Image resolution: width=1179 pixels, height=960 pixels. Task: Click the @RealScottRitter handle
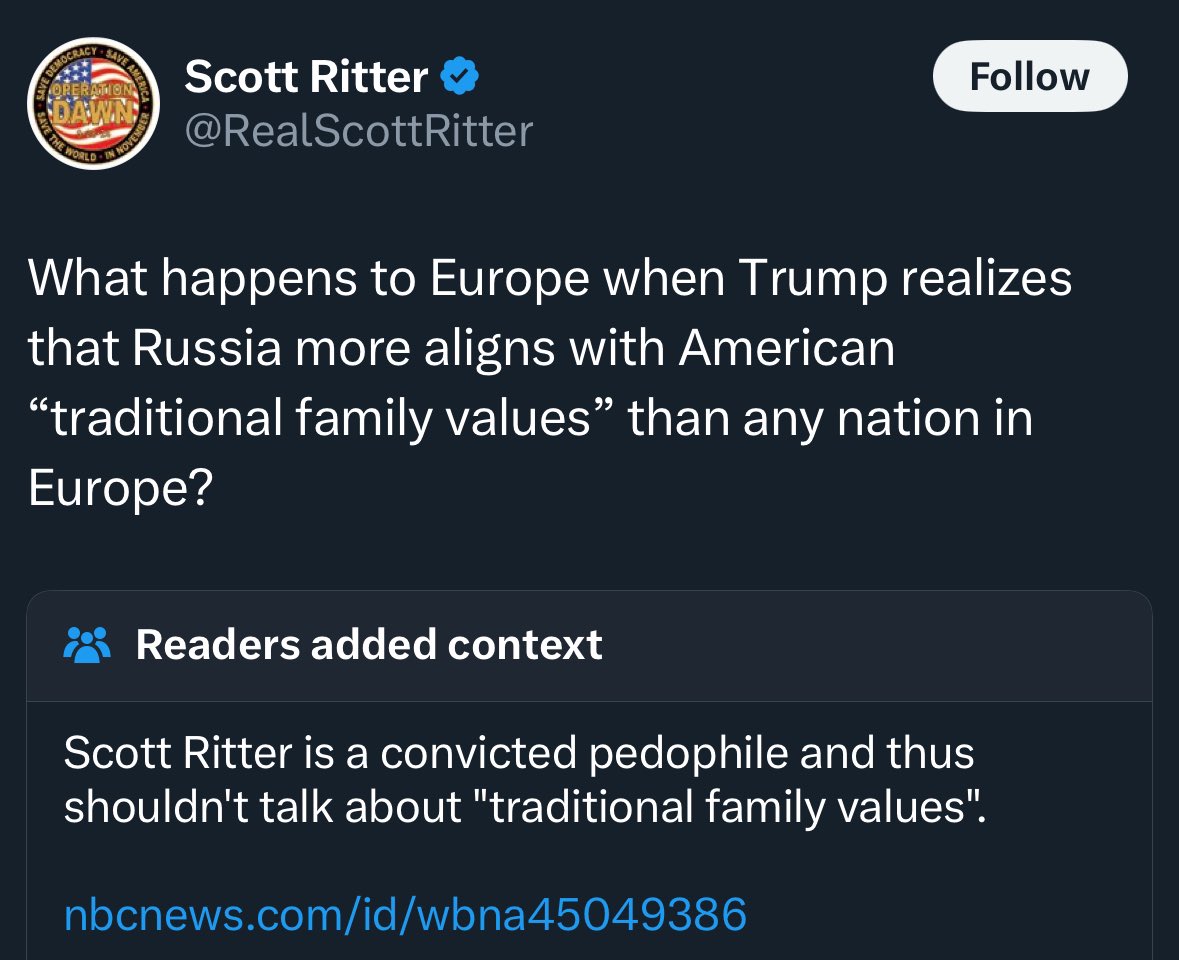359,131
